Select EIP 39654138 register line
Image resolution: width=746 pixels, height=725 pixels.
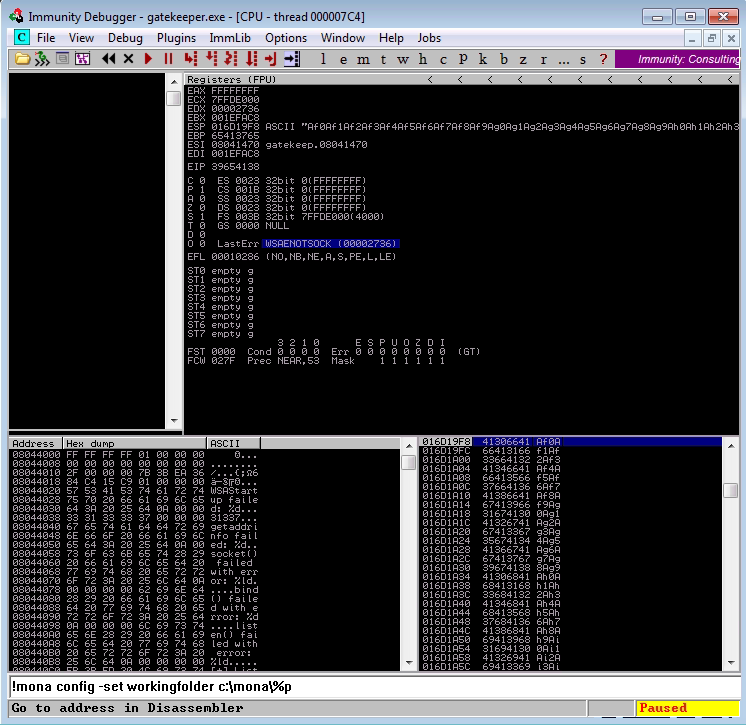223,167
